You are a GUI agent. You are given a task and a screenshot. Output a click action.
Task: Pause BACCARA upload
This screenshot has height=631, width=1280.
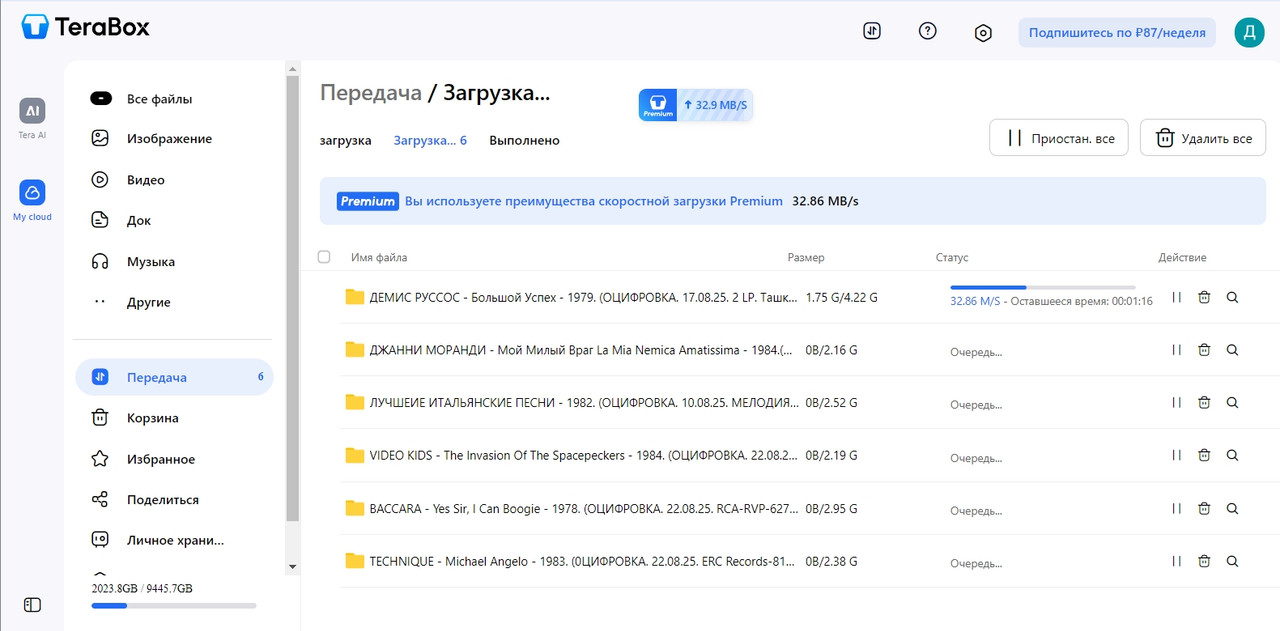pyautogui.click(x=1177, y=508)
